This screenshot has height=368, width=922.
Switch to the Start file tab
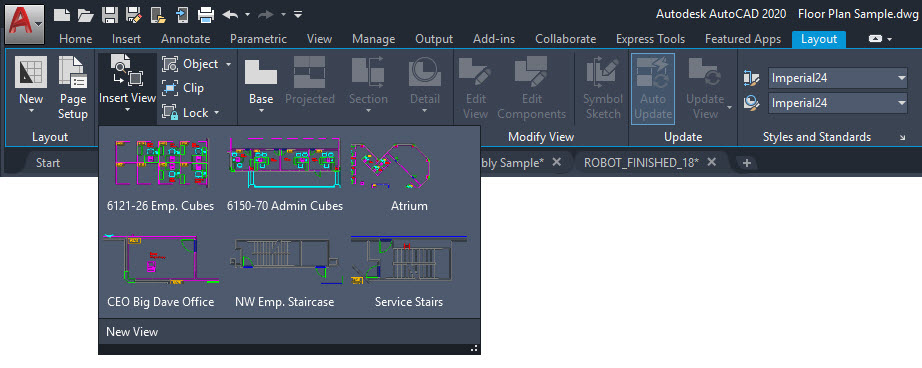coord(48,163)
